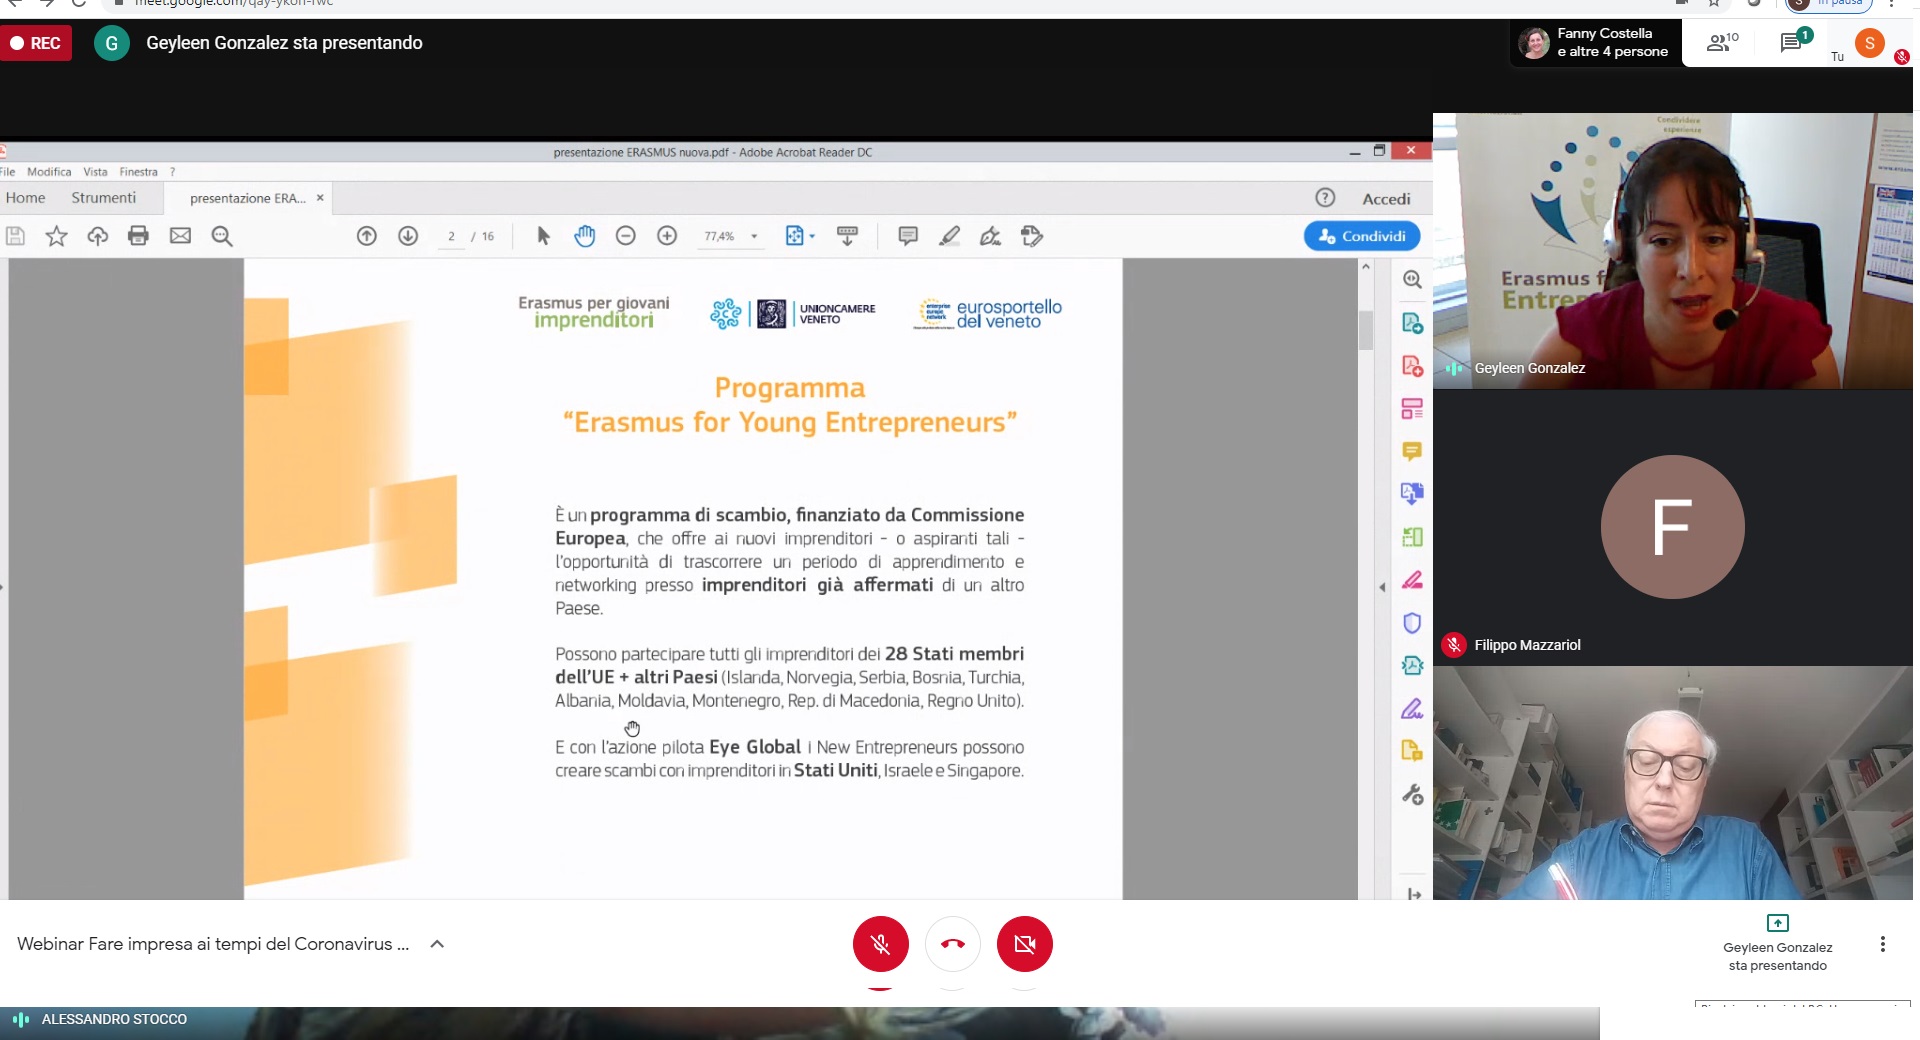The height and width of the screenshot is (1040, 1920).
Task: Click the REC recording indicator
Action: click(x=36, y=43)
